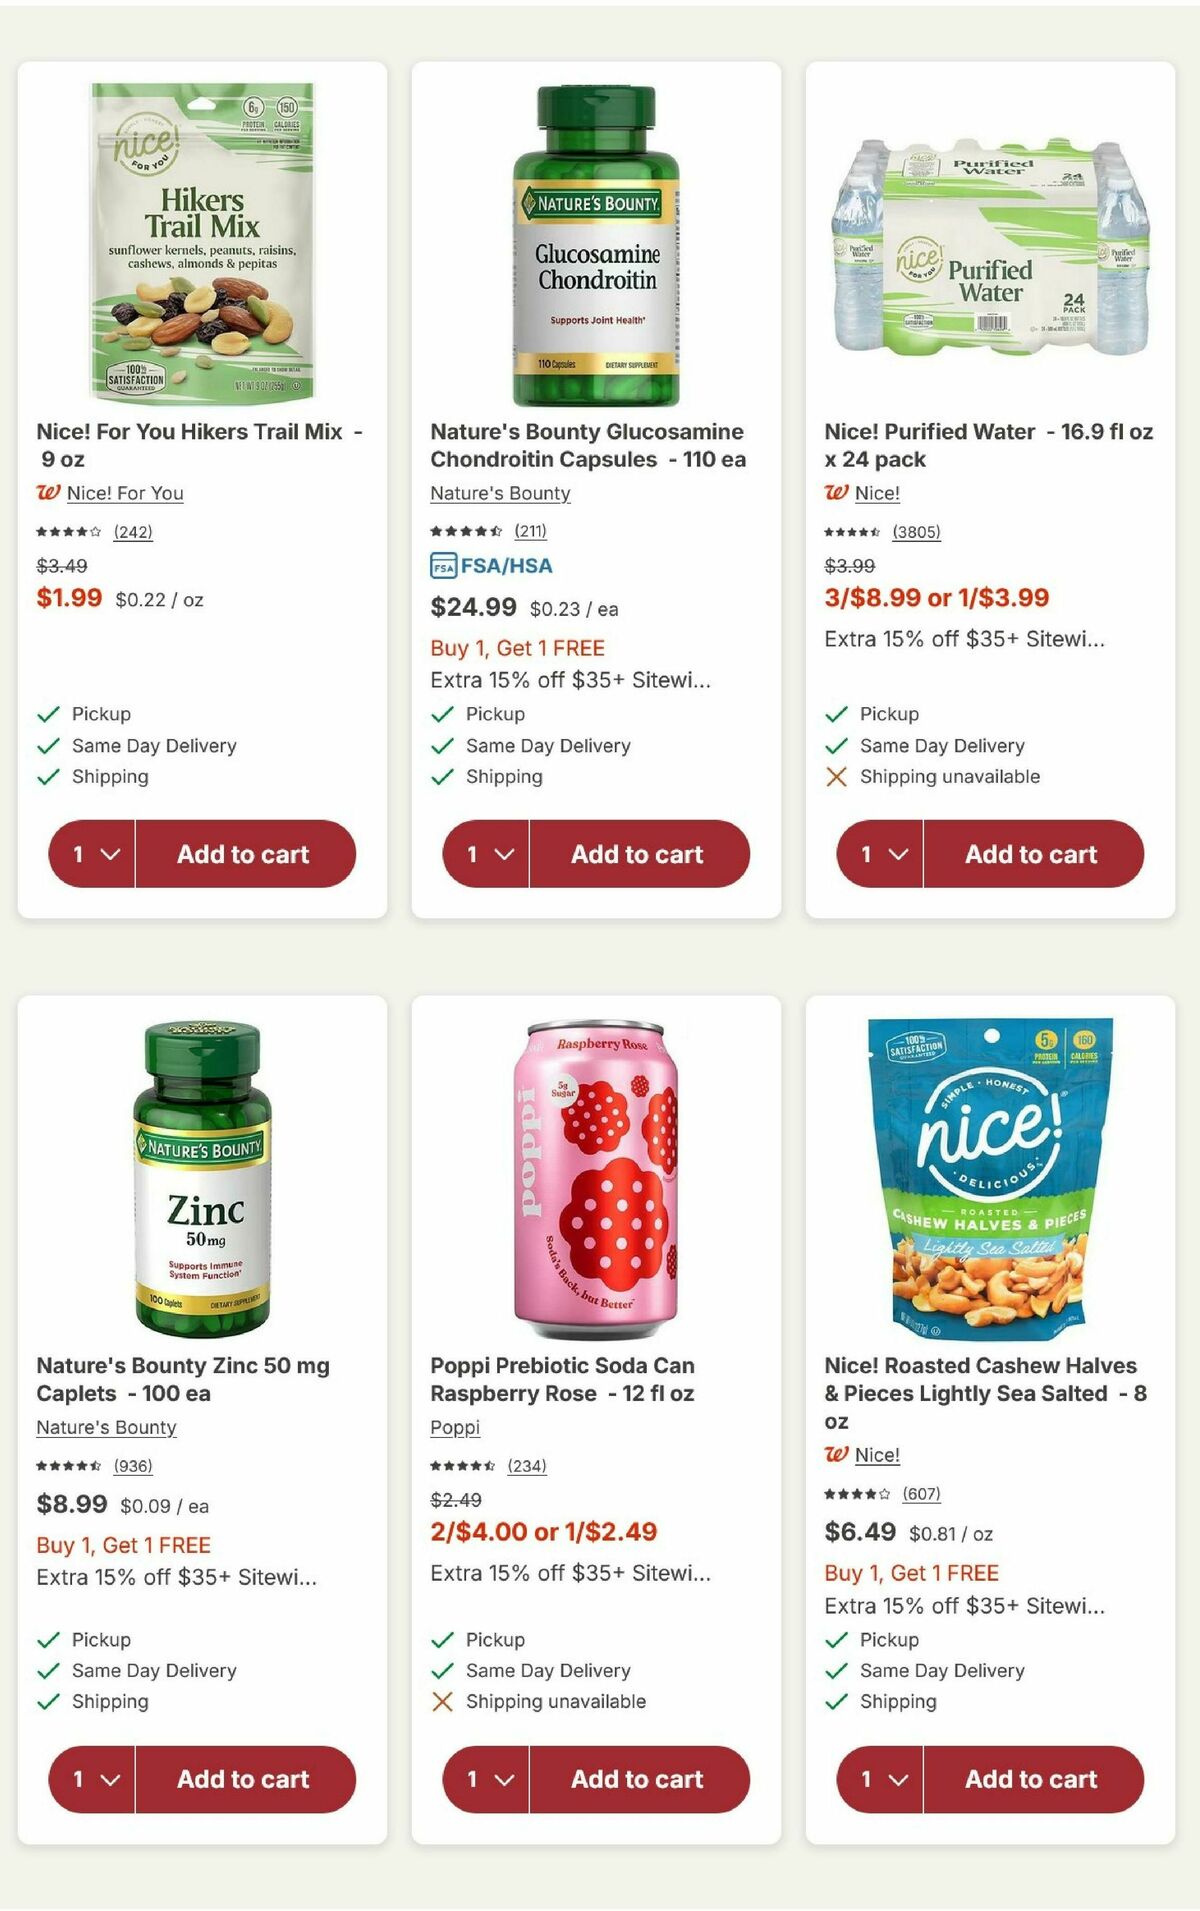1200x1911 pixels.
Task: Open the Poppi brand link
Action: (x=455, y=1428)
